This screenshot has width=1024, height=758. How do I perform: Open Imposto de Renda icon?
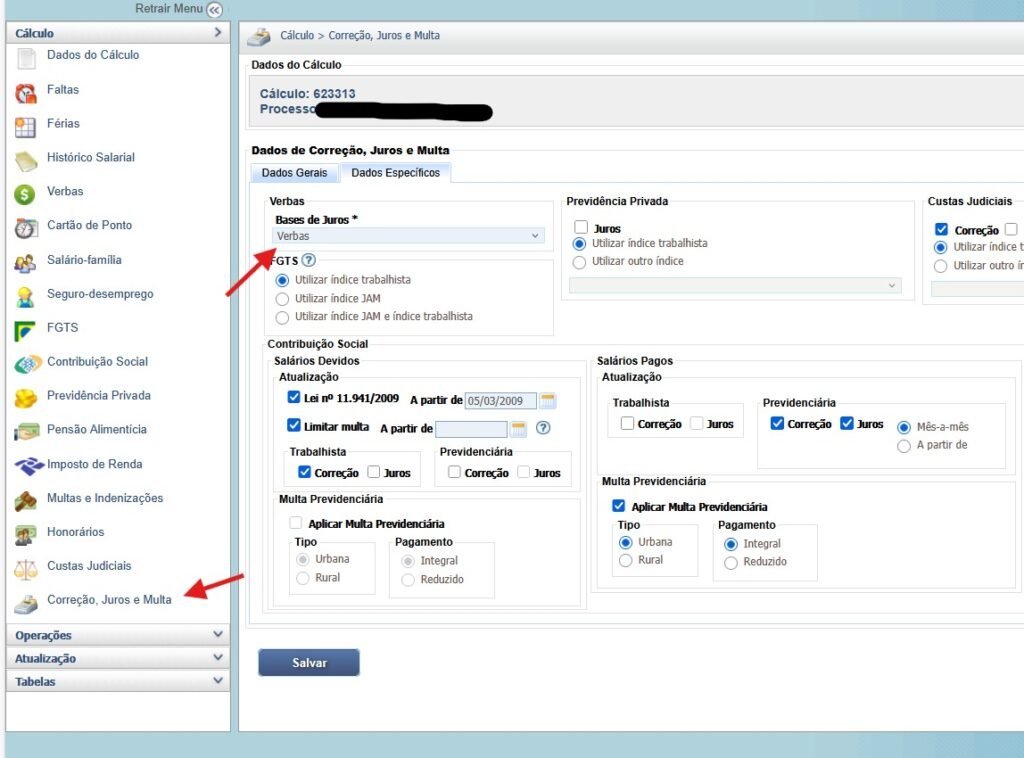tap(26, 467)
